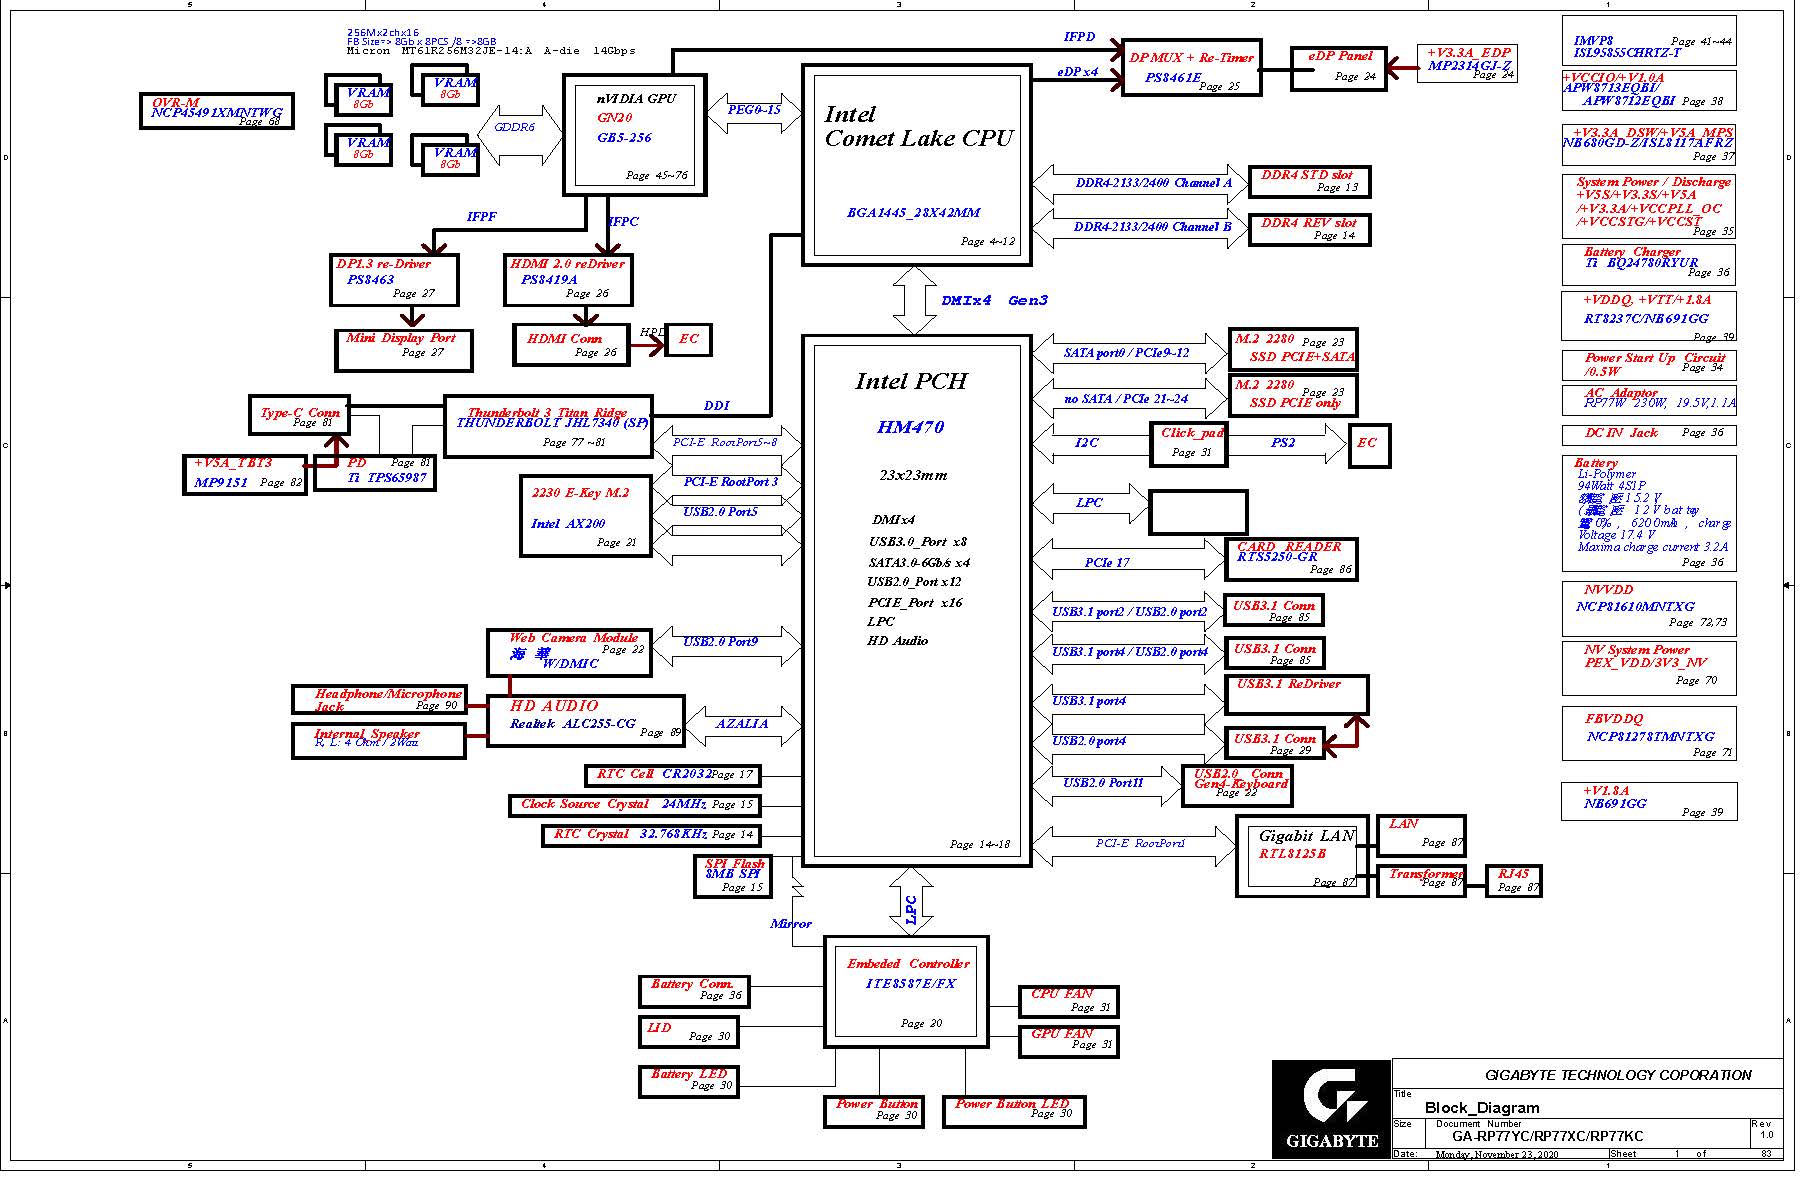This screenshot has width=1813, height=1183.
Task: Click the CPU FAN block
Action: coord(1068,1001)
